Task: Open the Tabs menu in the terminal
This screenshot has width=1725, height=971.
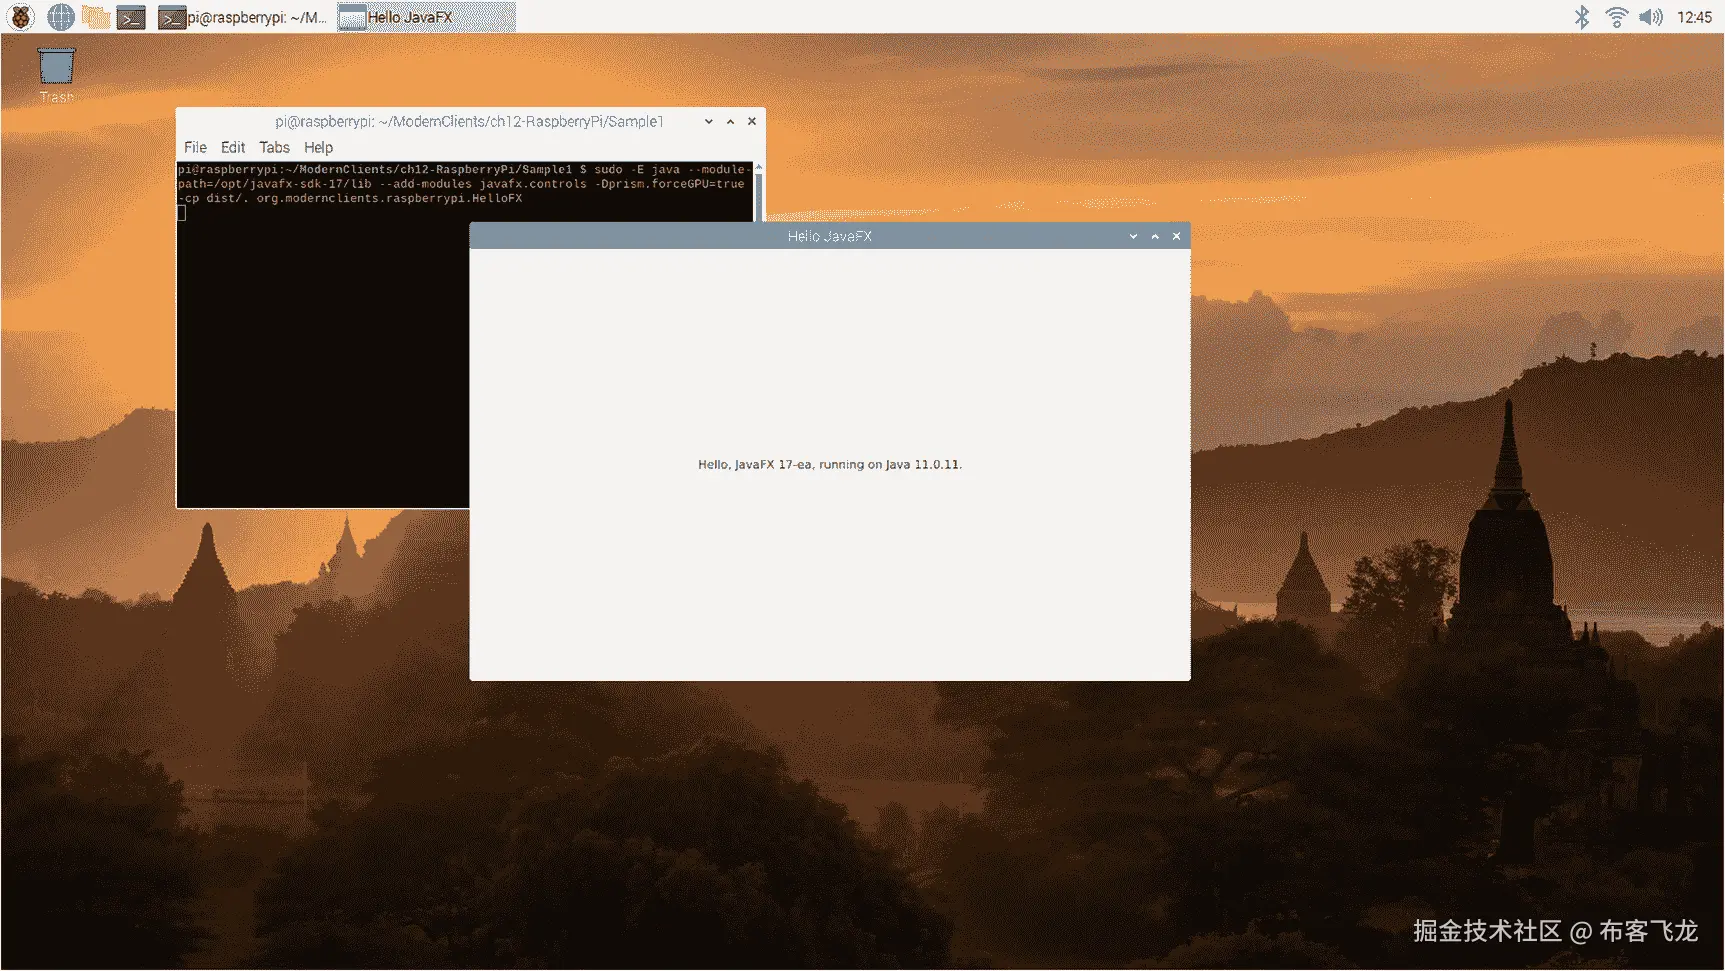Action: [273, 147]
